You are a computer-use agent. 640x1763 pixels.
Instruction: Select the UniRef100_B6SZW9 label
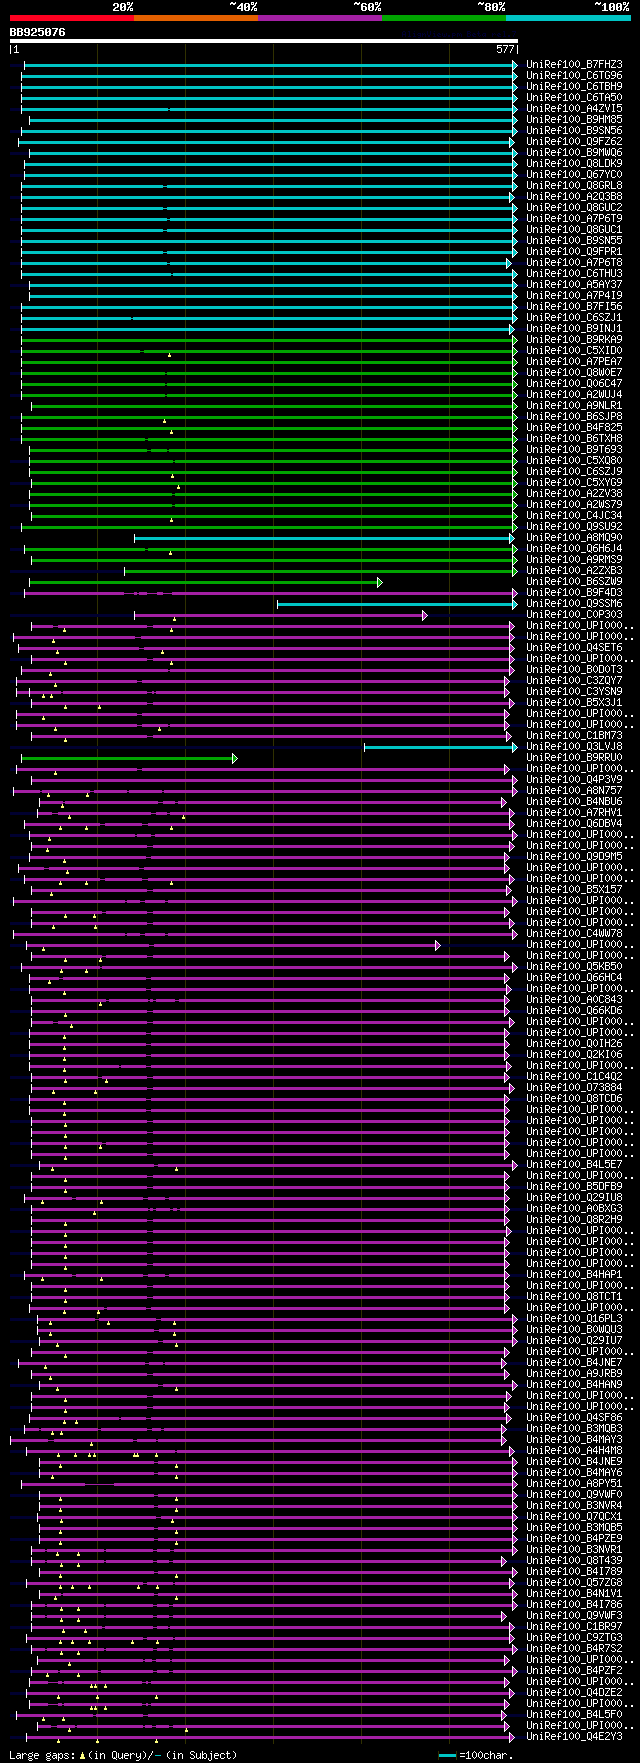574,582
